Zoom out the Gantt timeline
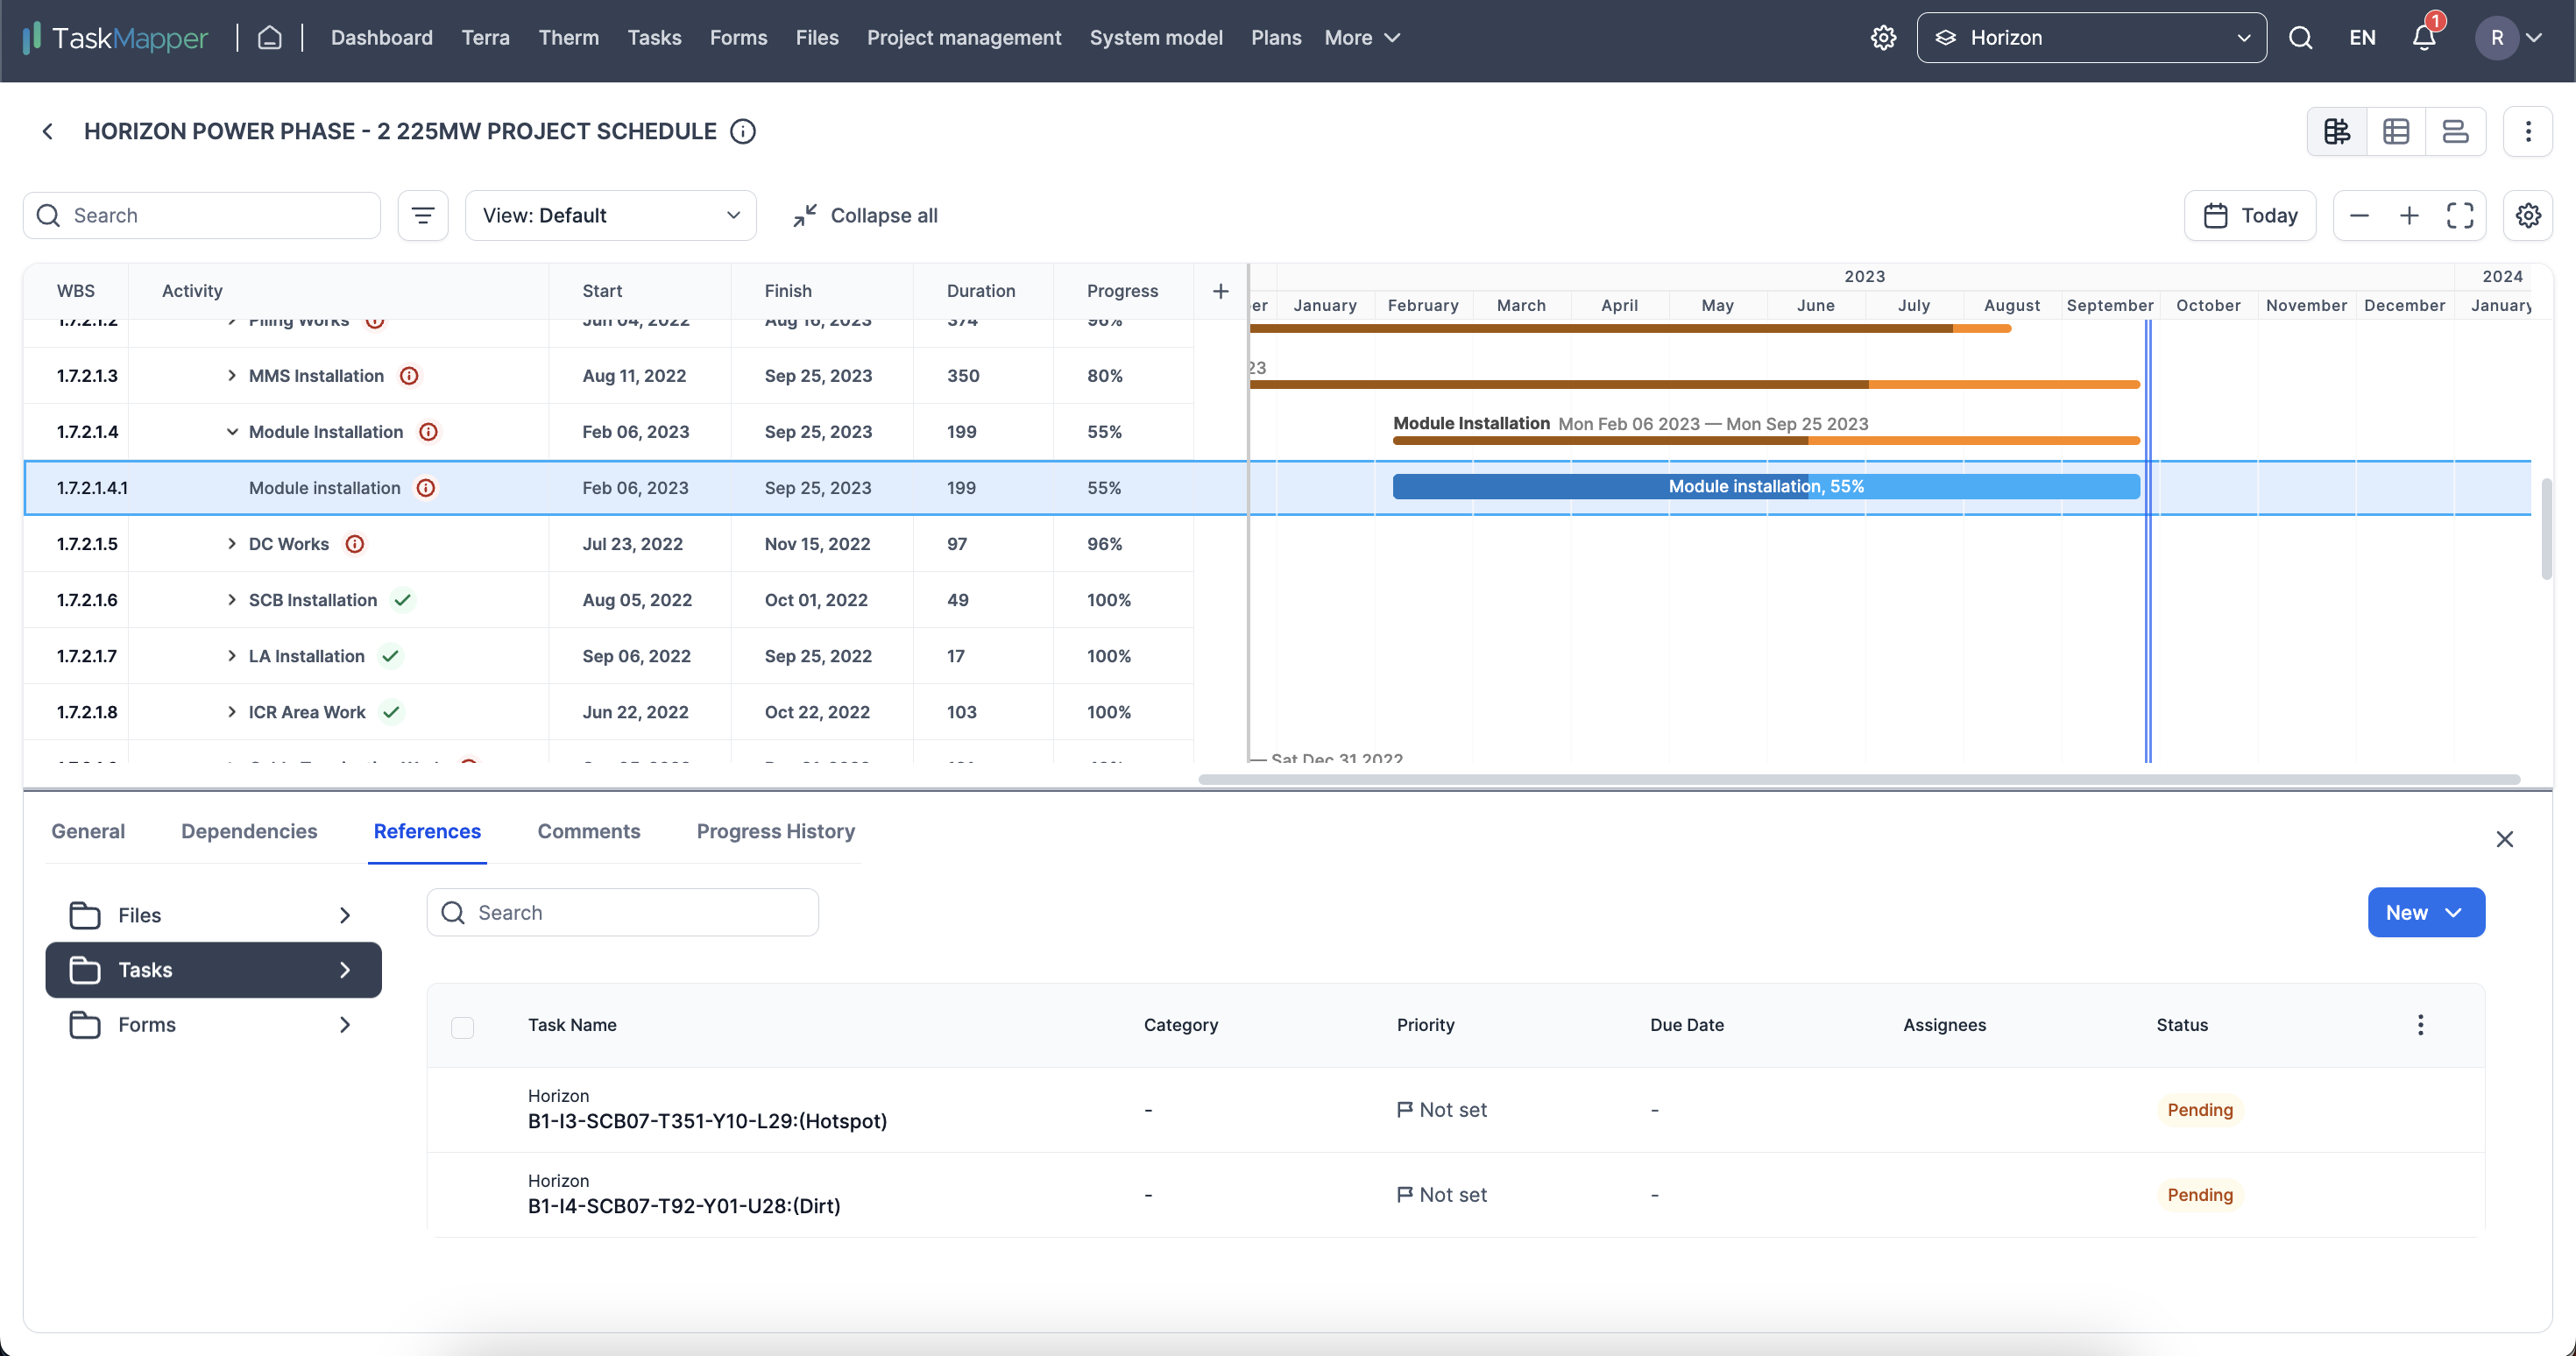2576x1356 pixels. [2359, 216]
